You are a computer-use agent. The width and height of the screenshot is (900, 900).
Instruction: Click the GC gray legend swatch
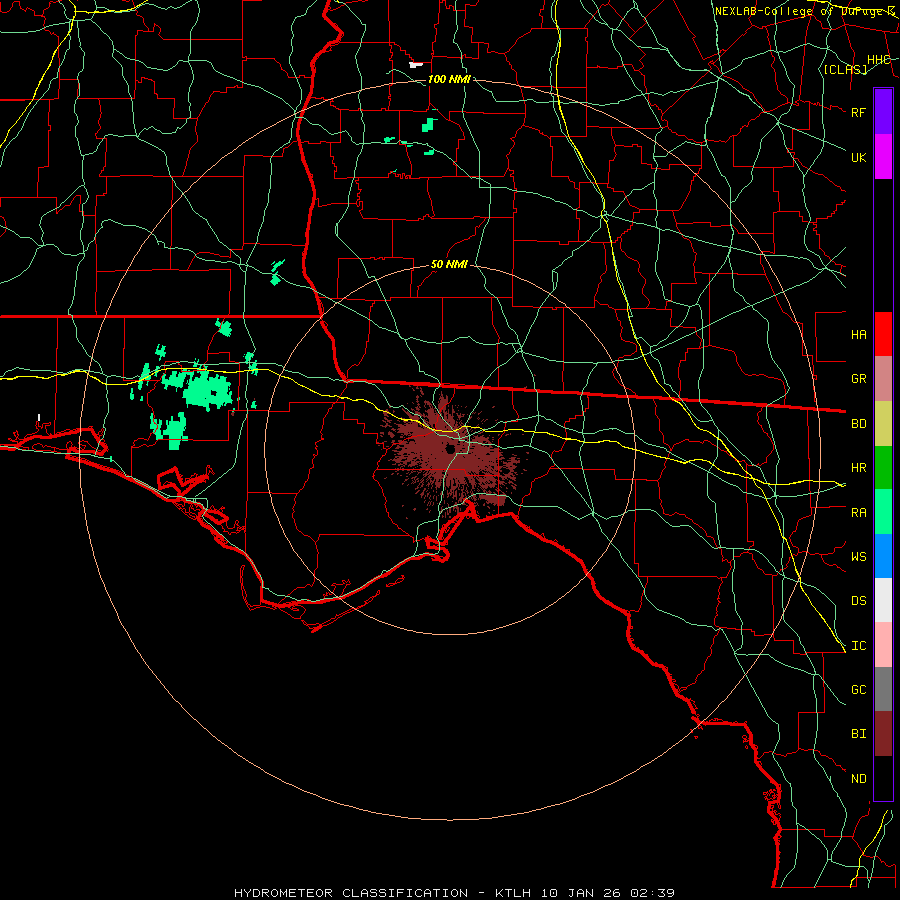click(883, 689)
